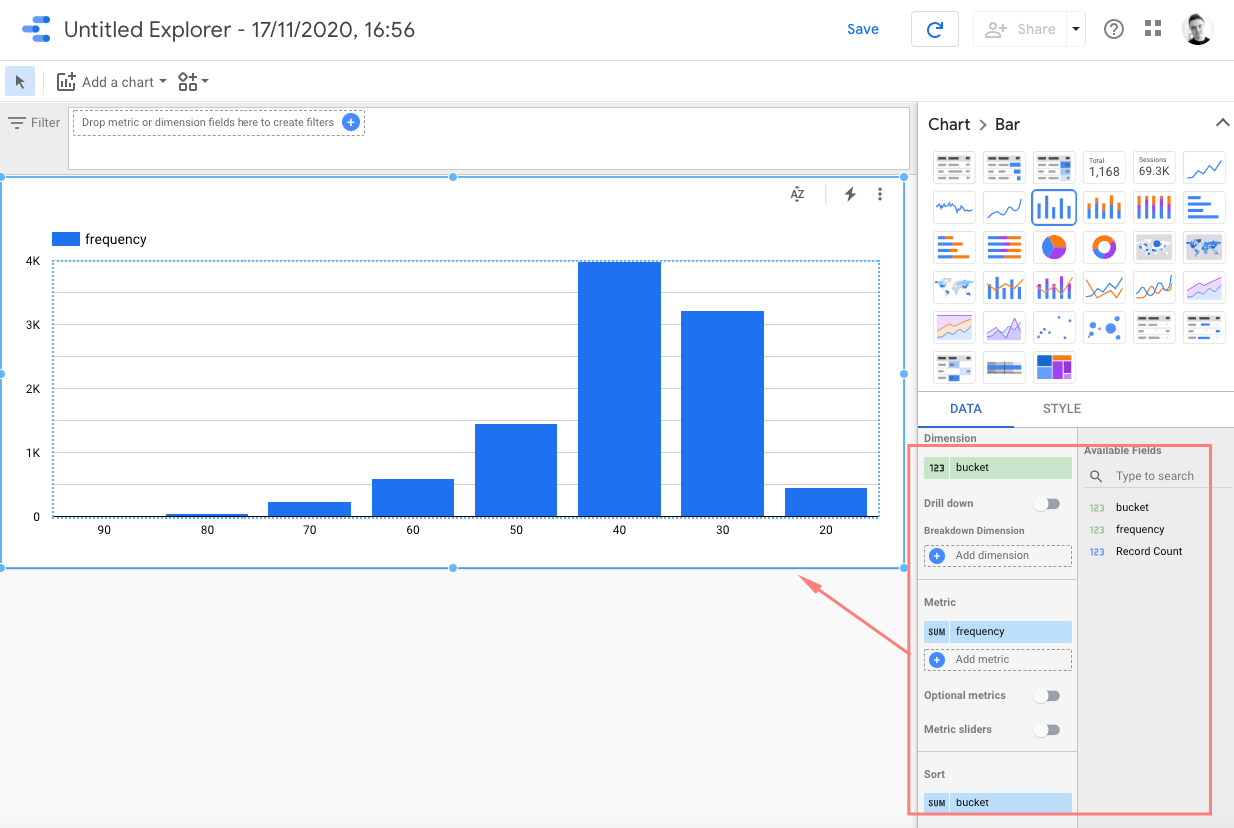Click Add metric
1234x828 pixels.
998,660
